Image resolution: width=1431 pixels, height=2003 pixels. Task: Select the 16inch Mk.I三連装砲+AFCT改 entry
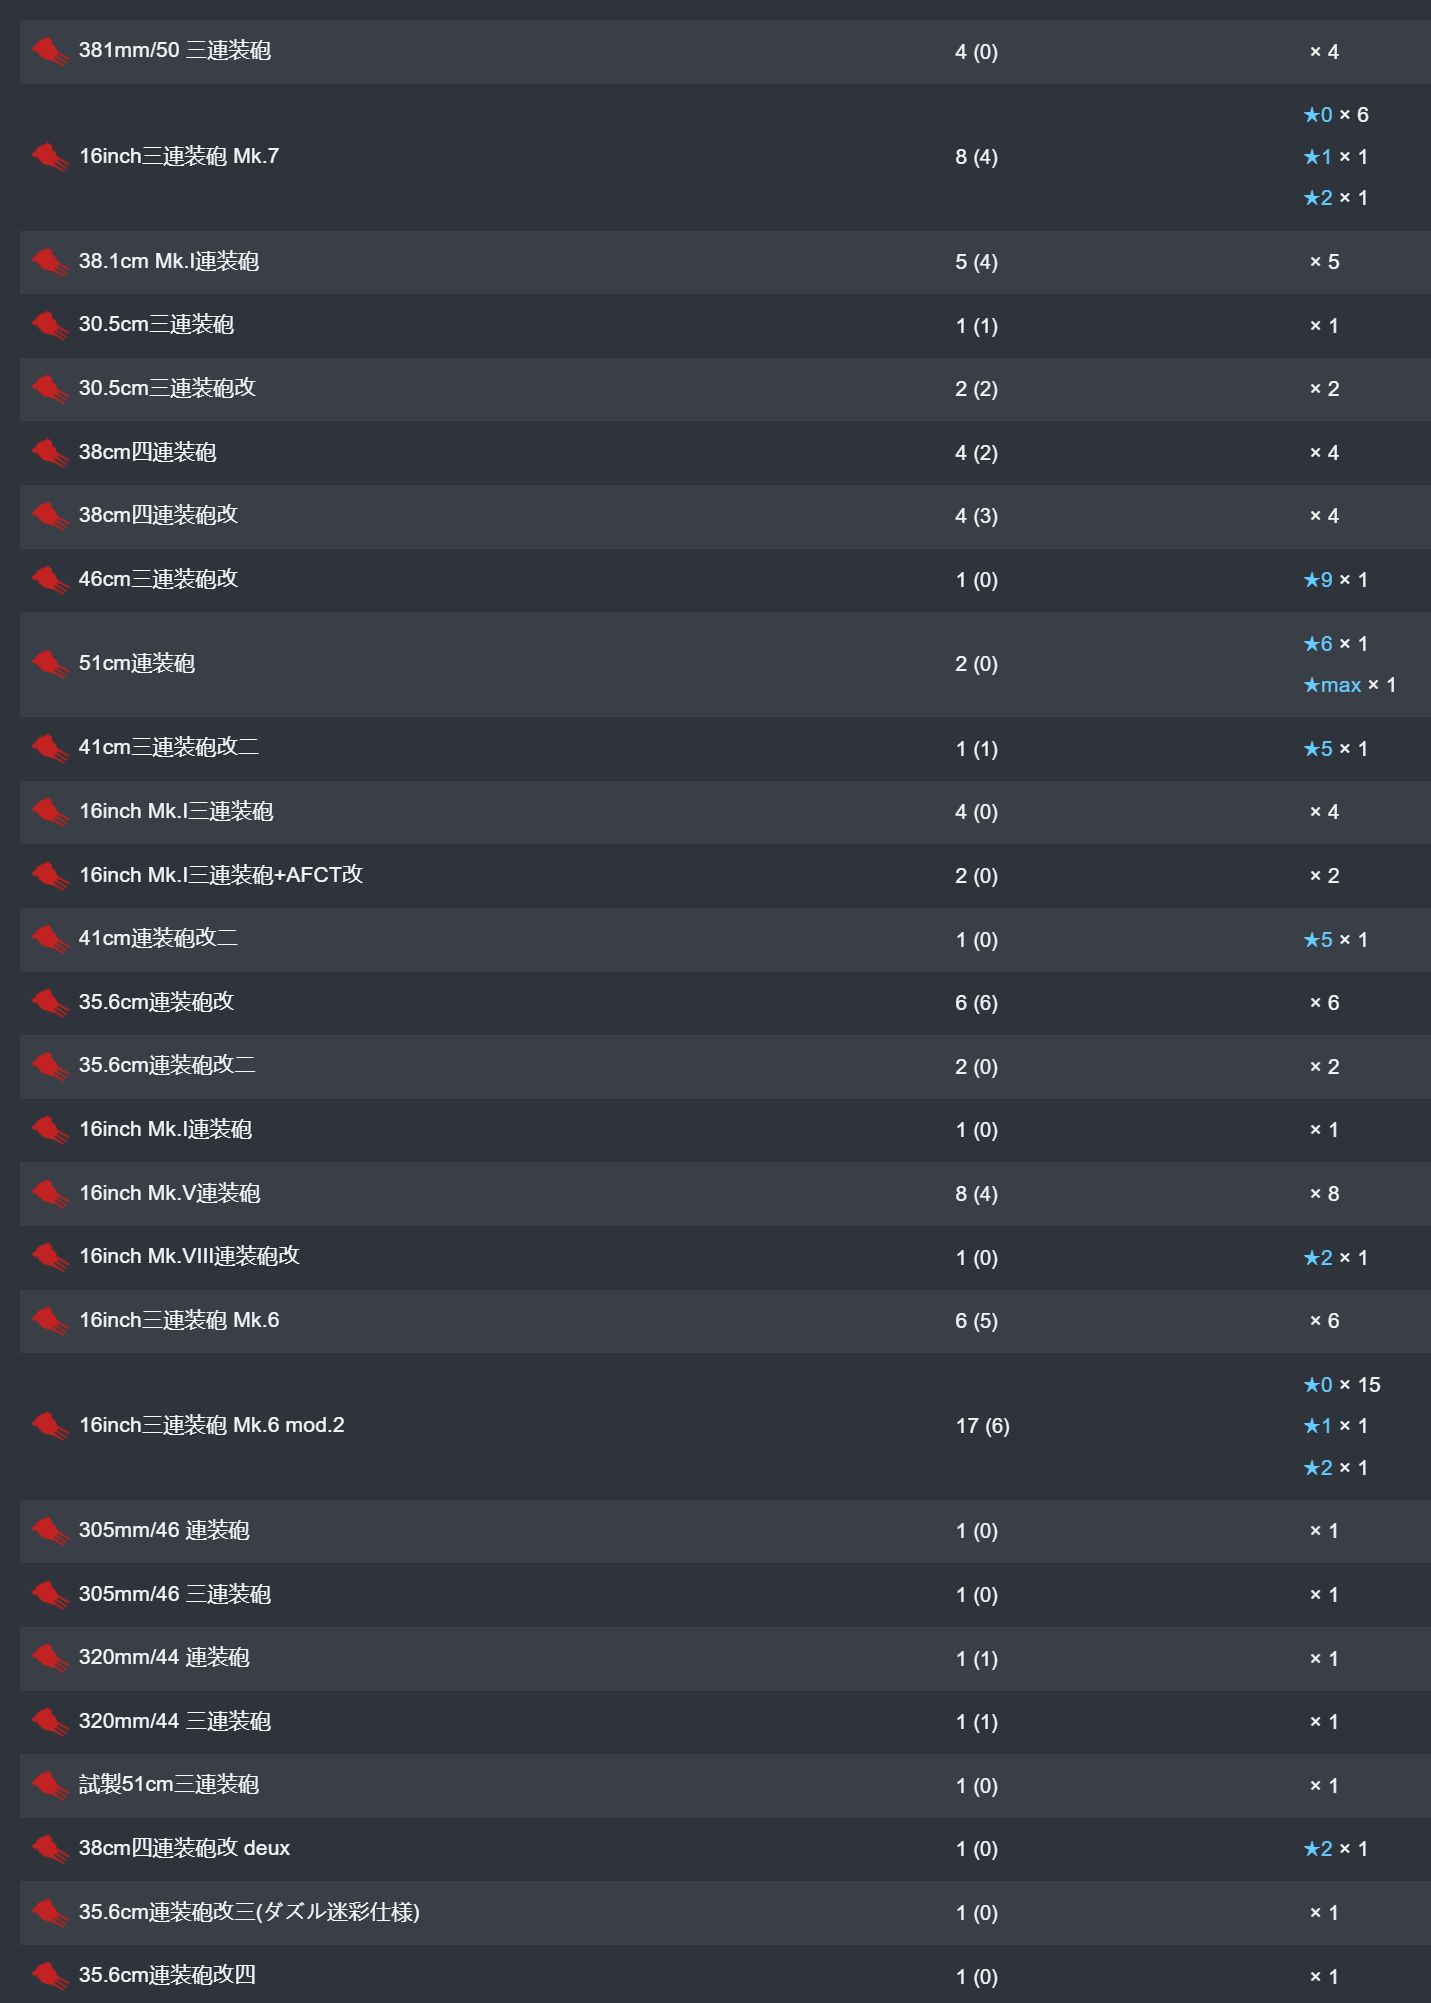click(725, 876)
